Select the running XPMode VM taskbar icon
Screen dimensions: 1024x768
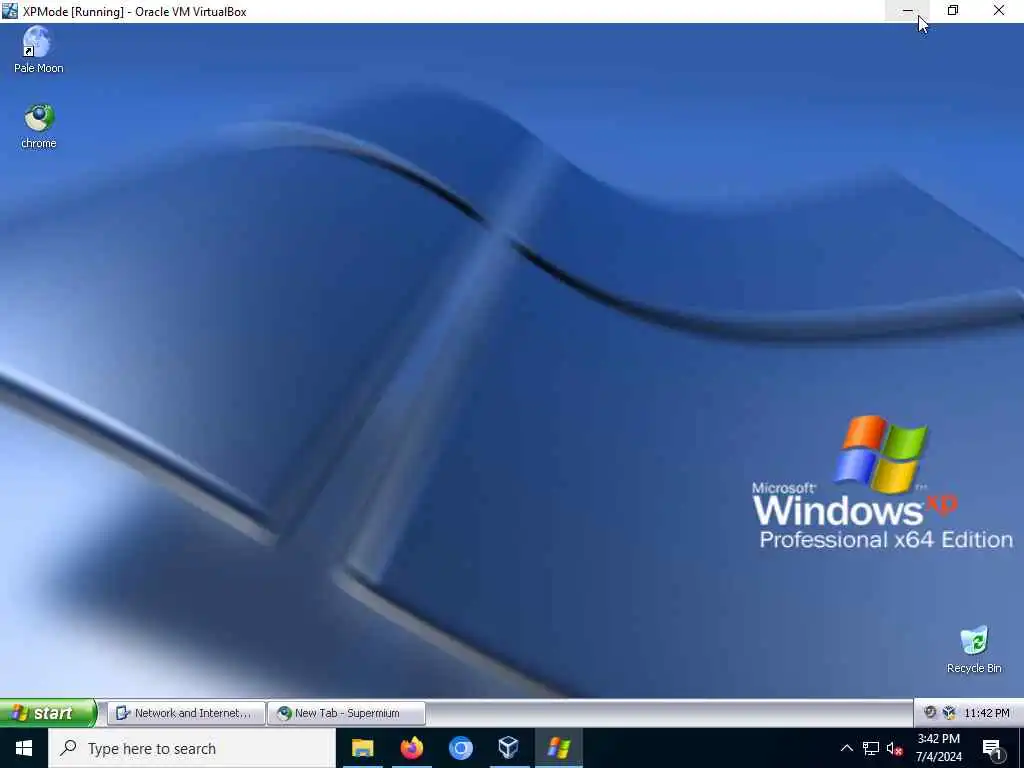(x=558, y=748)
